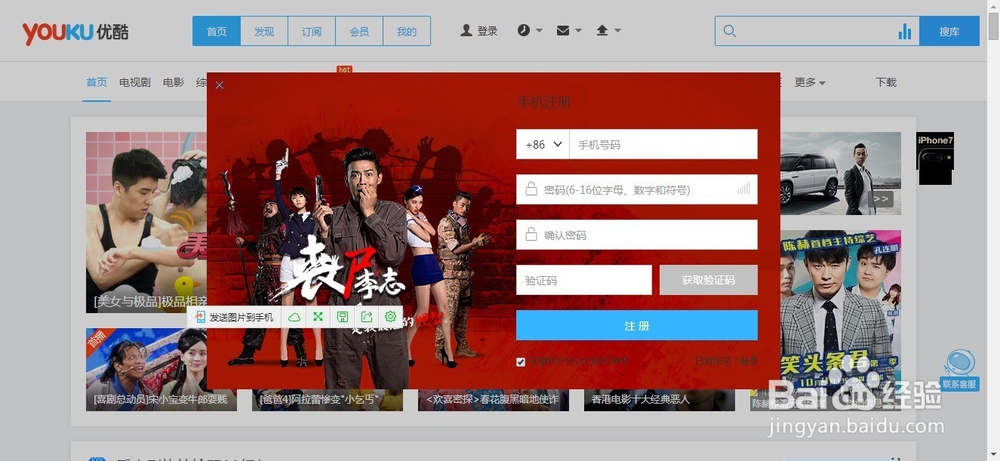1000x461 pixels.
Task: Open the 笑头条君 show thumbnail
Action: (841, 312)
